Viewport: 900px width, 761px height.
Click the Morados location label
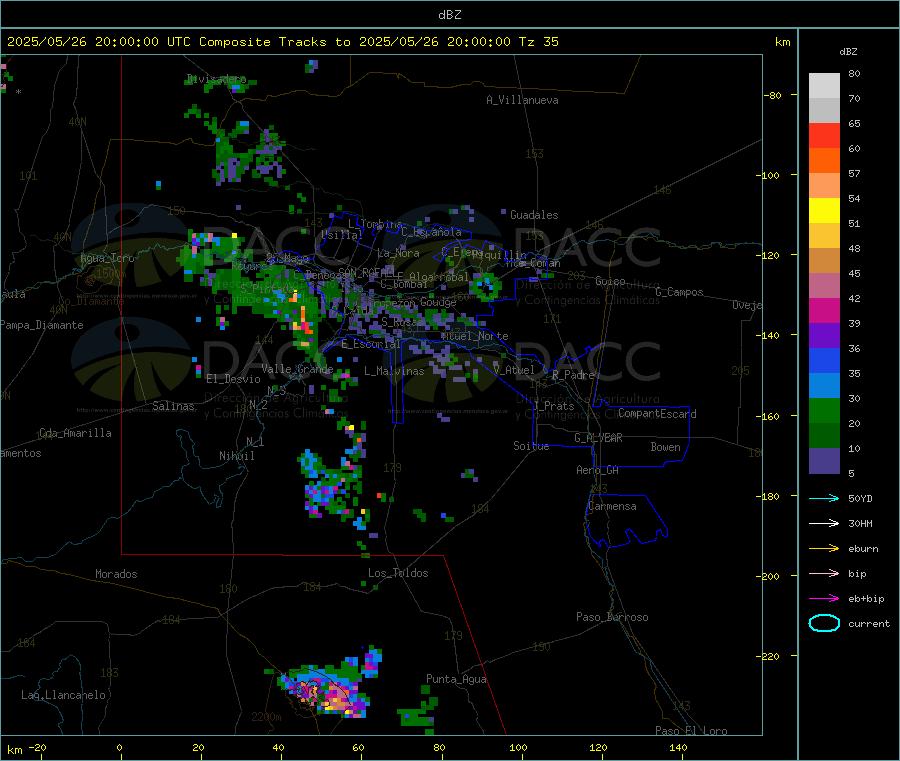click(x=116, y=574)
